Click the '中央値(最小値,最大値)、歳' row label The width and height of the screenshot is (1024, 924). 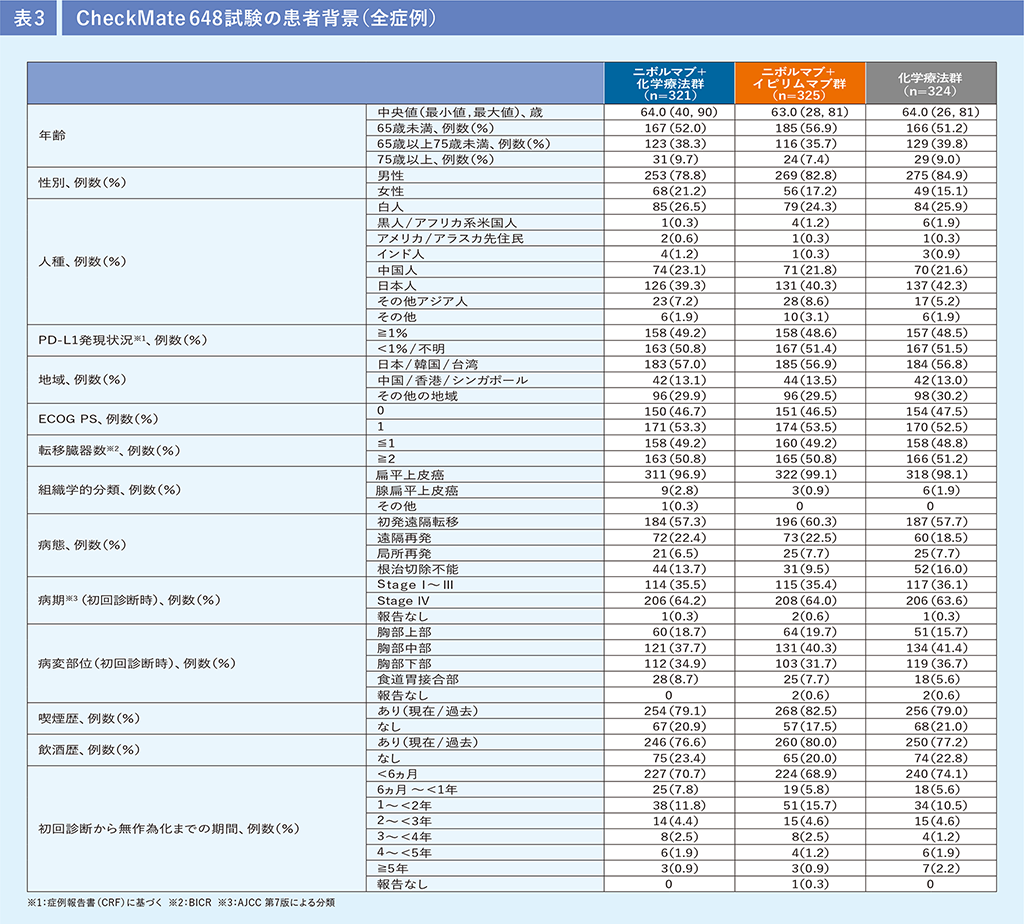460,112
